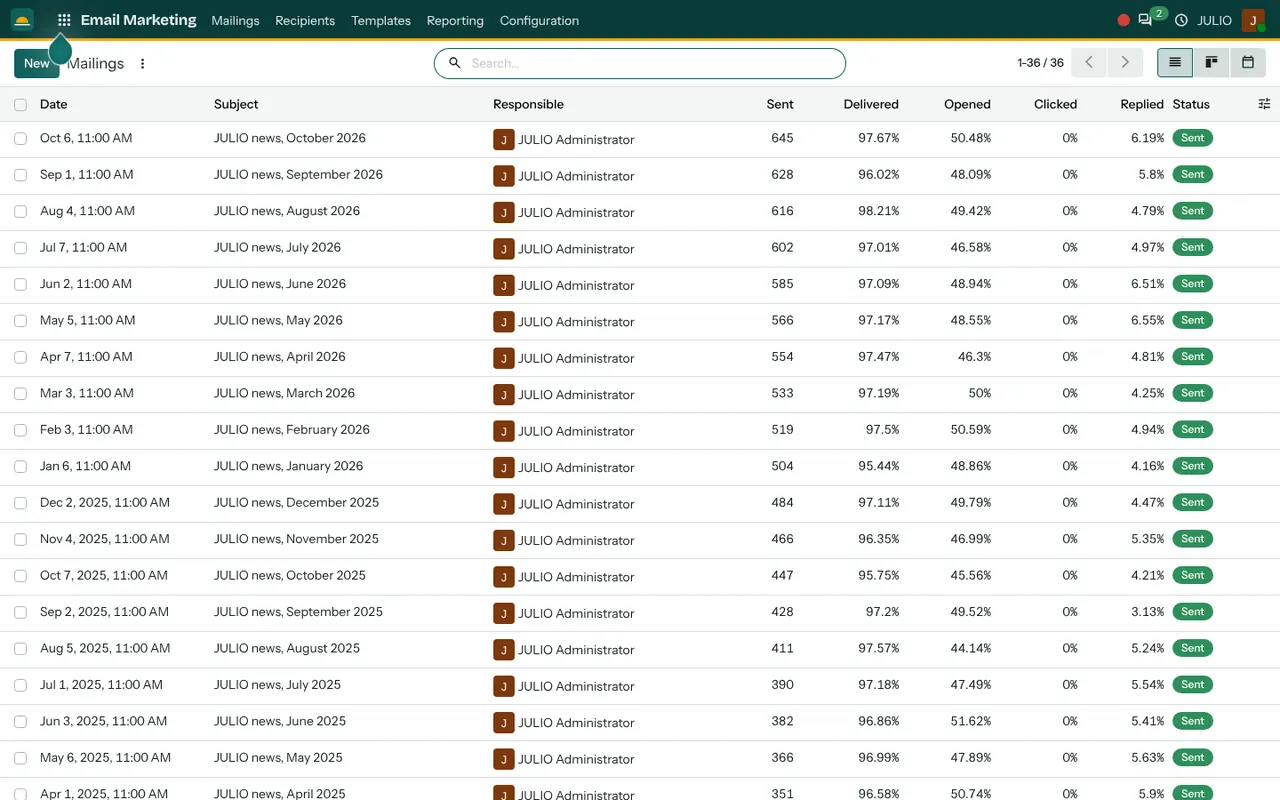Click avatar in October 2026 row
The image size is (1280, 800).
click(504, 139)
